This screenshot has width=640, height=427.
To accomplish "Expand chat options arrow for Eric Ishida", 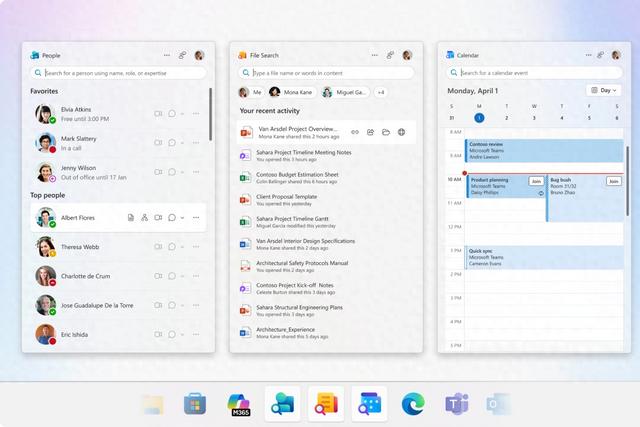I will click(x=182, y=335).
